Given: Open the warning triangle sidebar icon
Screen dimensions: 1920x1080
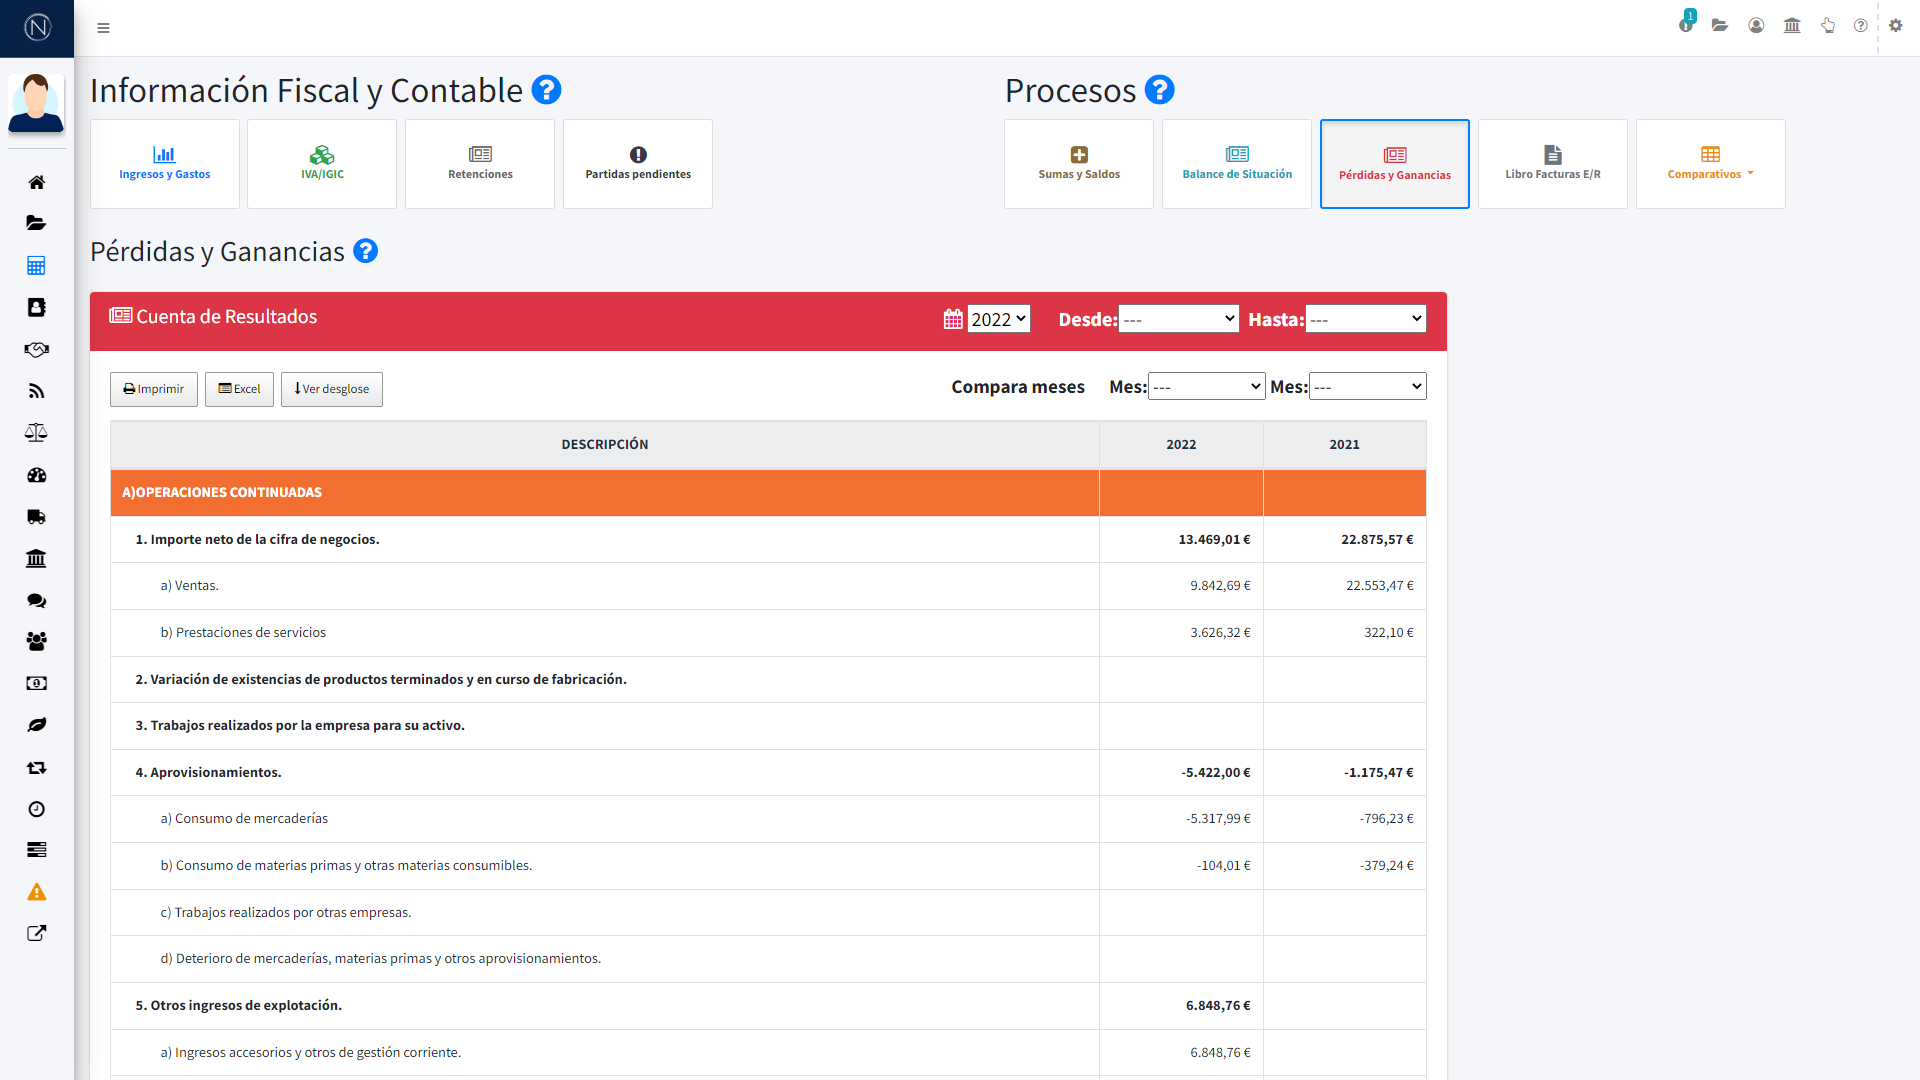Looking at the screenshot, I should 36,892.
